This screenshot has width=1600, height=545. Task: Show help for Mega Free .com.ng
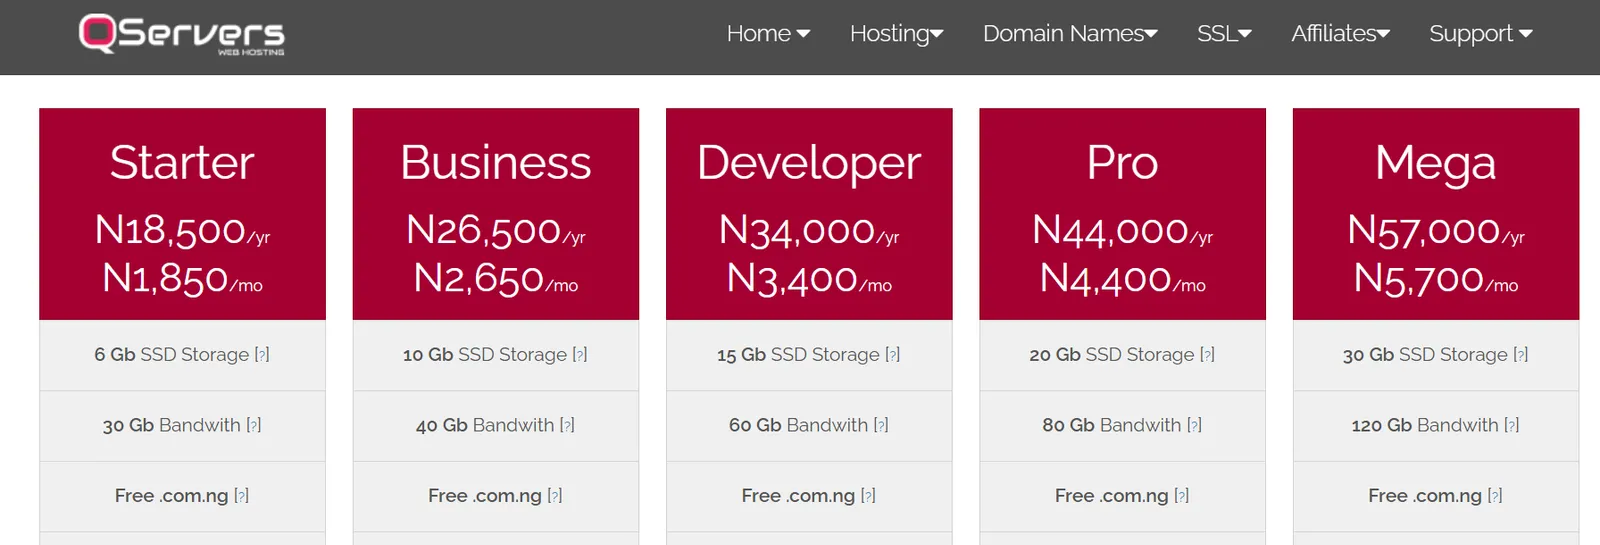[1495, 496]
